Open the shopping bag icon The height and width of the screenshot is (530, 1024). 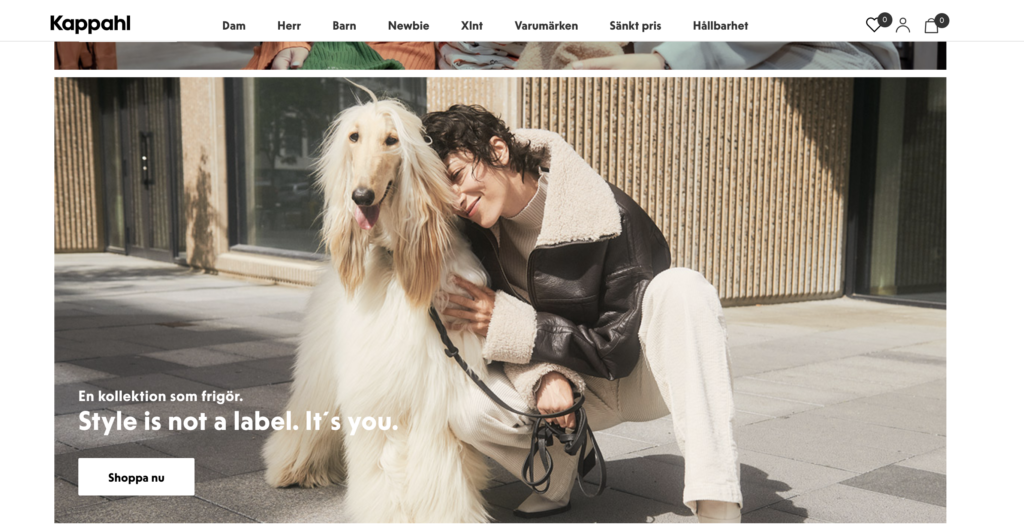931,26
